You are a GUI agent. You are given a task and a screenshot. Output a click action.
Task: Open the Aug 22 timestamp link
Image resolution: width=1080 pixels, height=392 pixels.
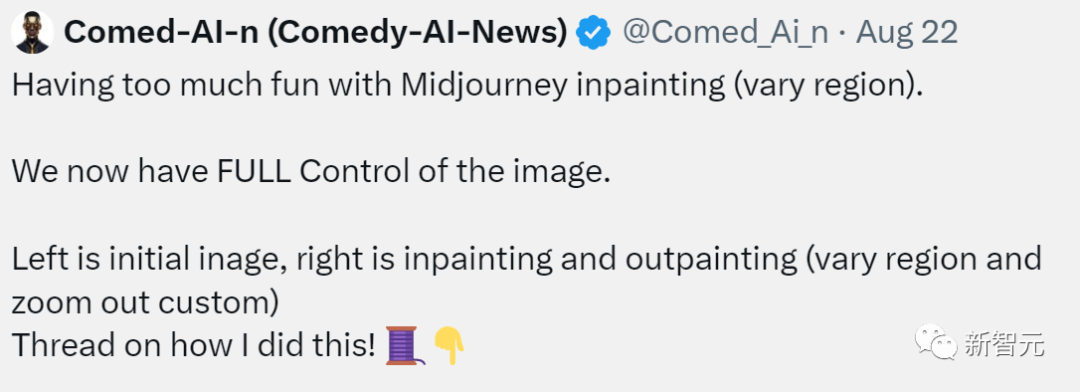pos(906,32)
